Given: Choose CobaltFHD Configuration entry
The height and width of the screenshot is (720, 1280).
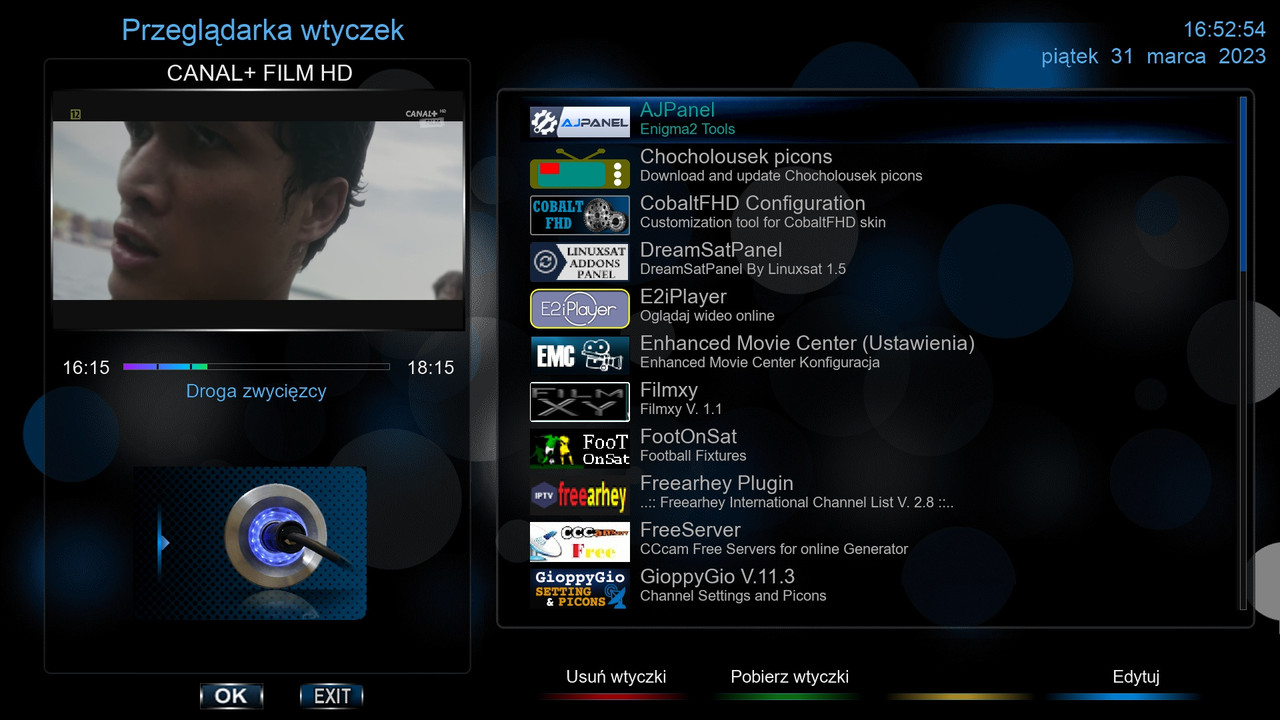Looking at the screenshot, I should (753, 203).
